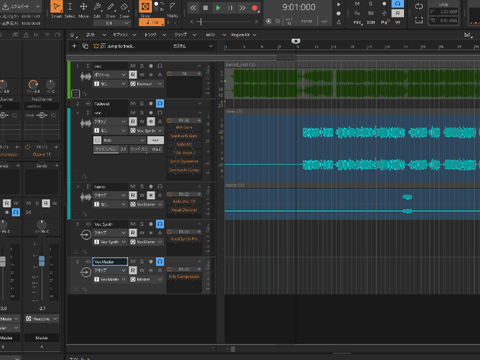Mute track 1
Viewport: 480px width, 360px height.
coord(133,66)
